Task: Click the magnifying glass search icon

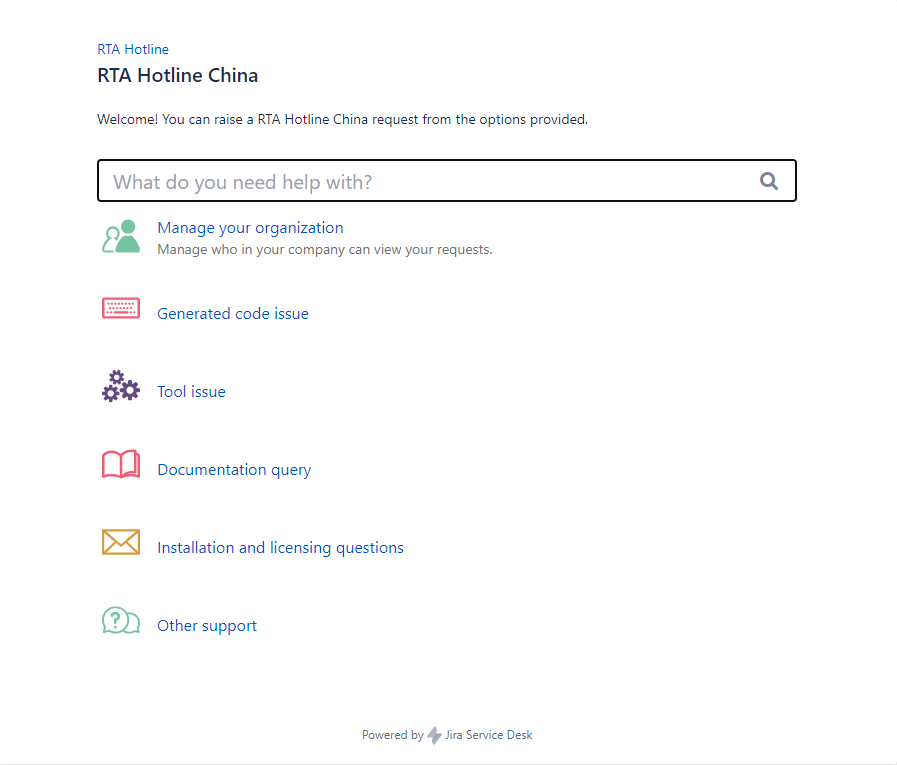Action: pyautogui.click(x=768, y=181)
